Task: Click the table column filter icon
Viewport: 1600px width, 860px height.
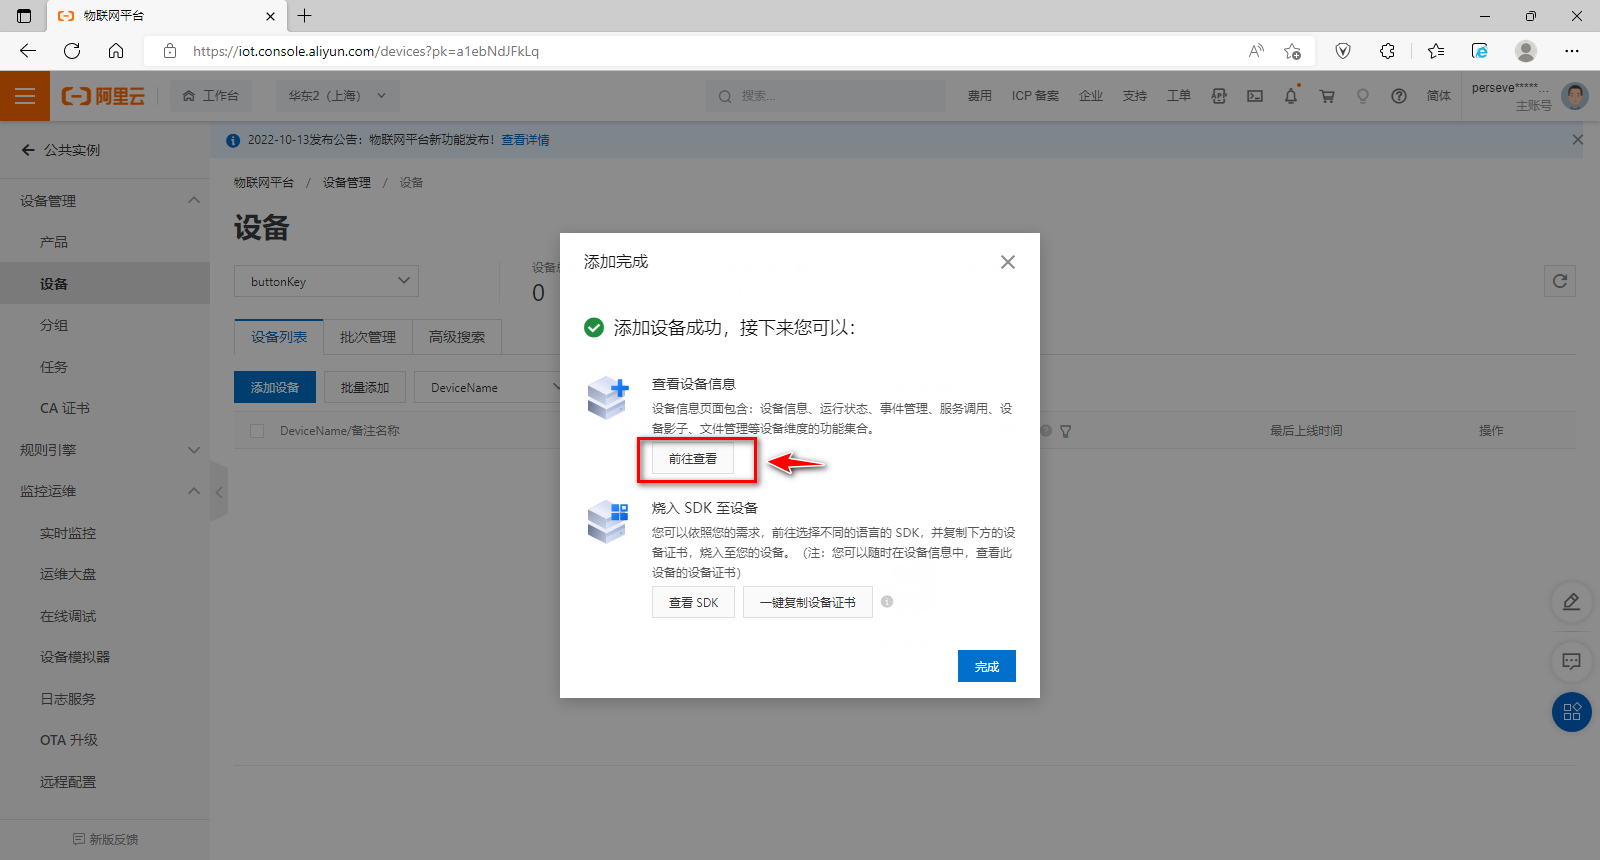Action: (x=1066, y=431)
